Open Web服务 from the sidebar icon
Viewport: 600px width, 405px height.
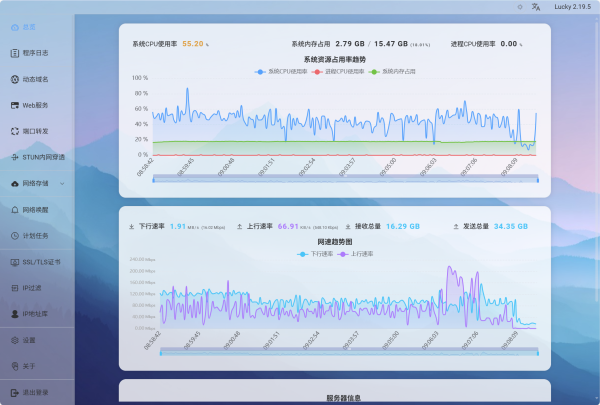tap(14, 105)
